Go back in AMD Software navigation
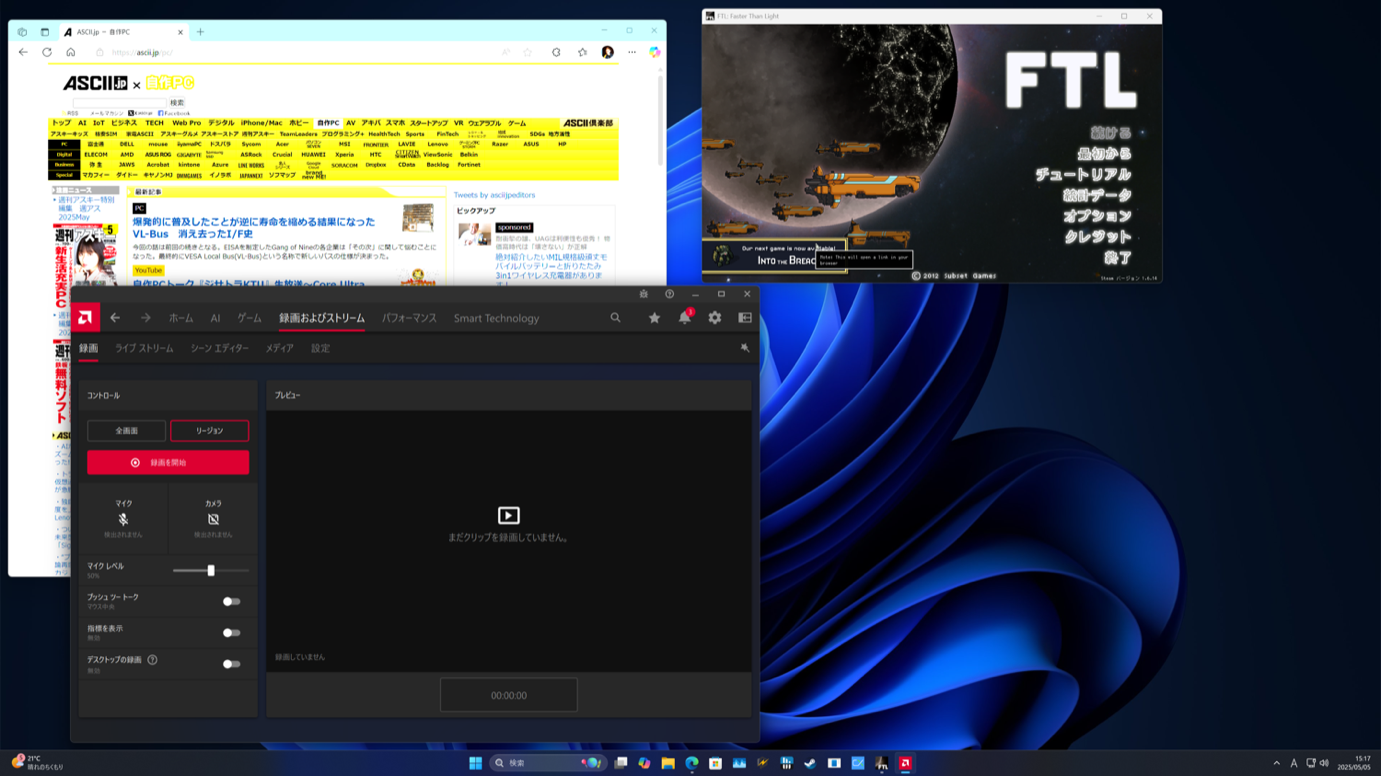 point(115,318)
